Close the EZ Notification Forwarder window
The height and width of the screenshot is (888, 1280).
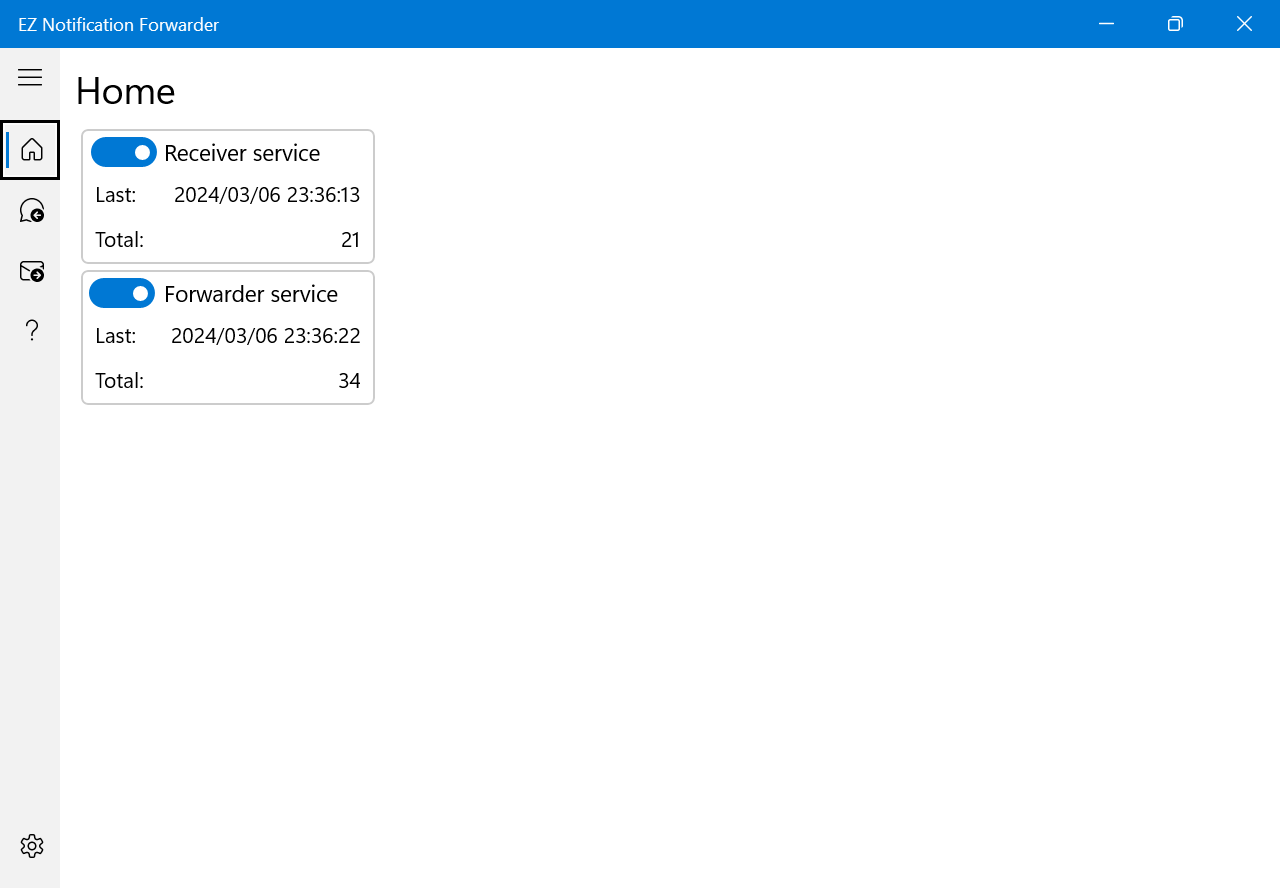(x=1244, y=24)
